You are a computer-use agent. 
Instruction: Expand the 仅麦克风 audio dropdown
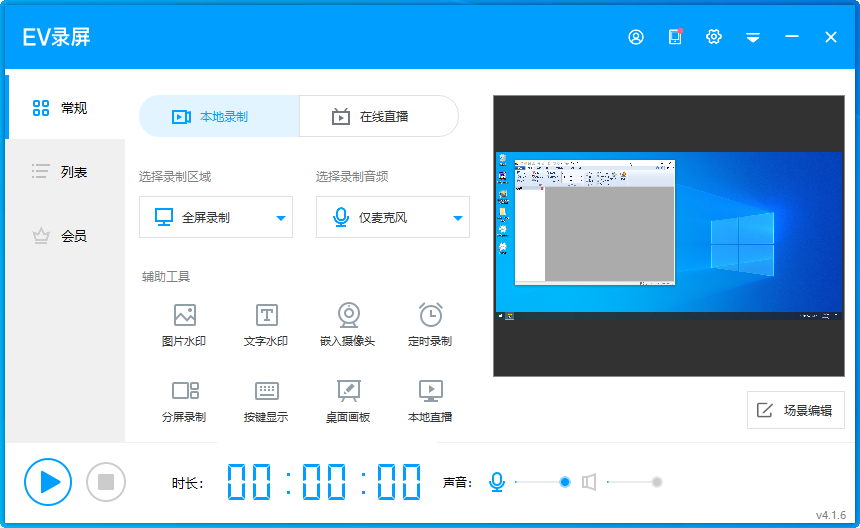[393, 217]
